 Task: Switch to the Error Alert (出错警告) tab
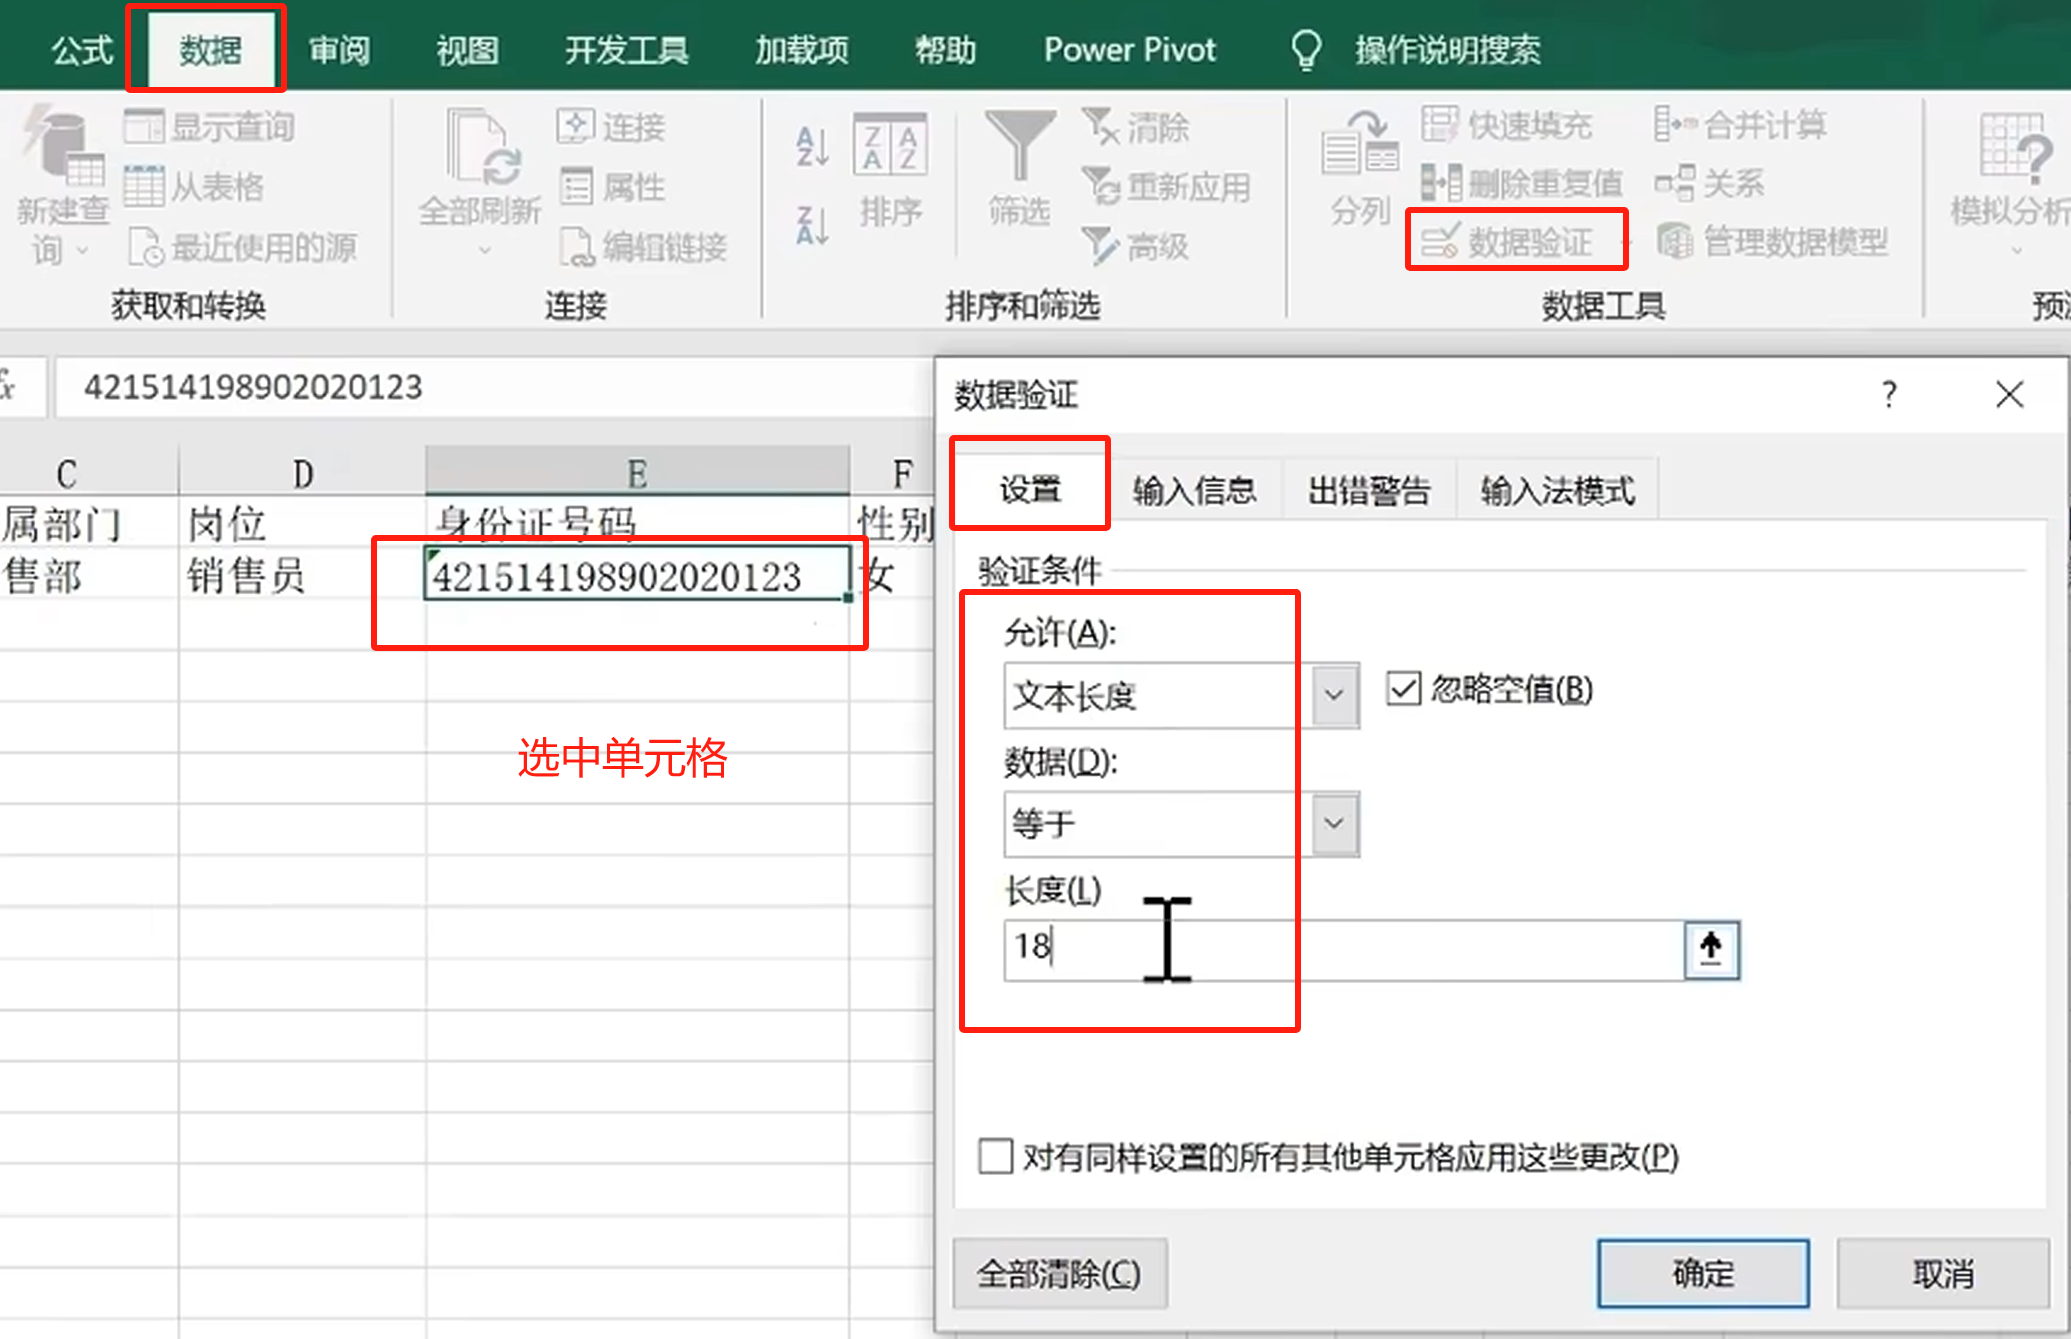(1368, 491)
